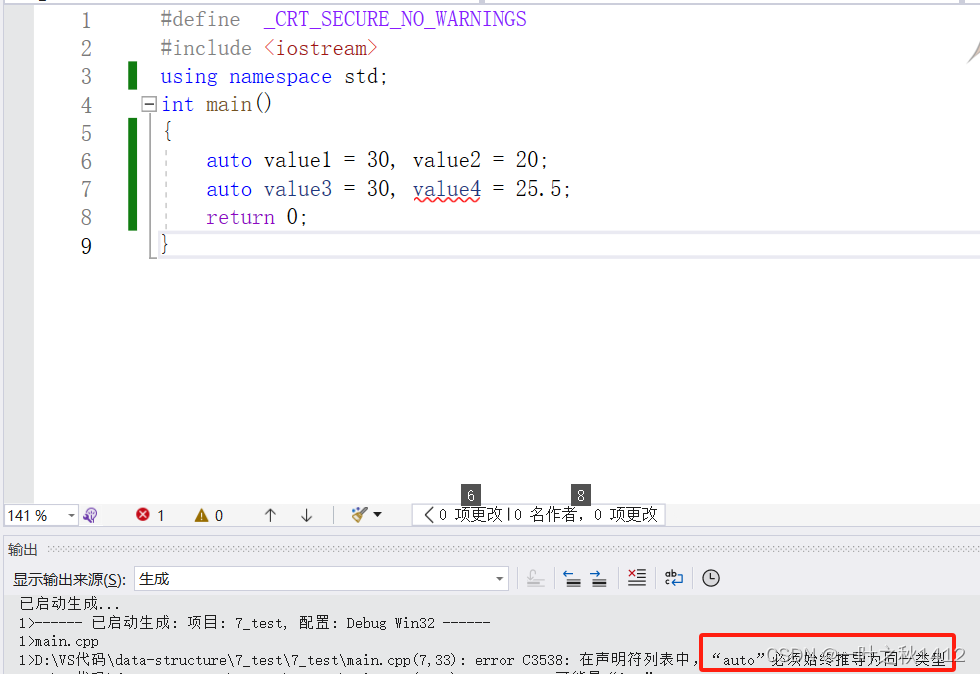Click on the _CRT_SECURE_NO_WARNINGS macro
The image size is (980, 674).
tap(395, 19)
